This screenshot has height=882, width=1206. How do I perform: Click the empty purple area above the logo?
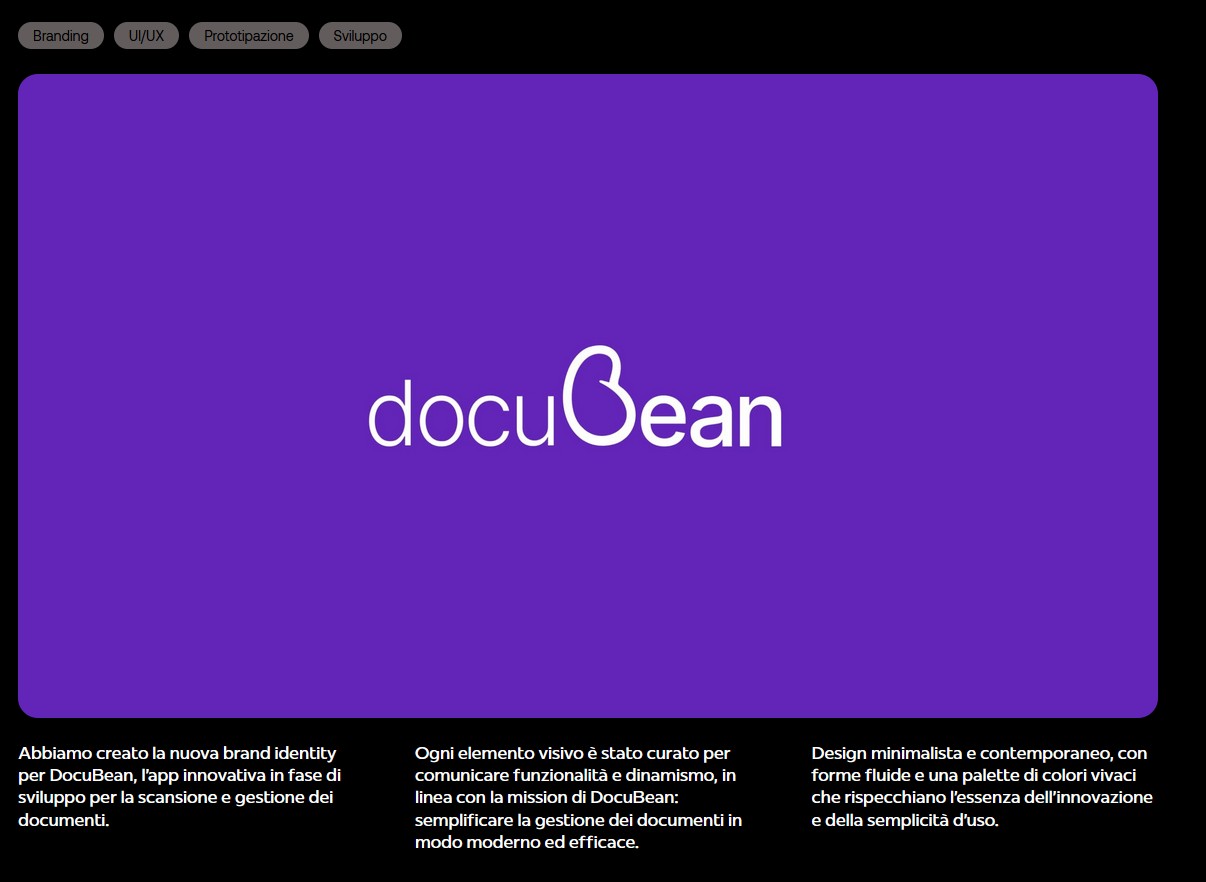pos(588,200)
